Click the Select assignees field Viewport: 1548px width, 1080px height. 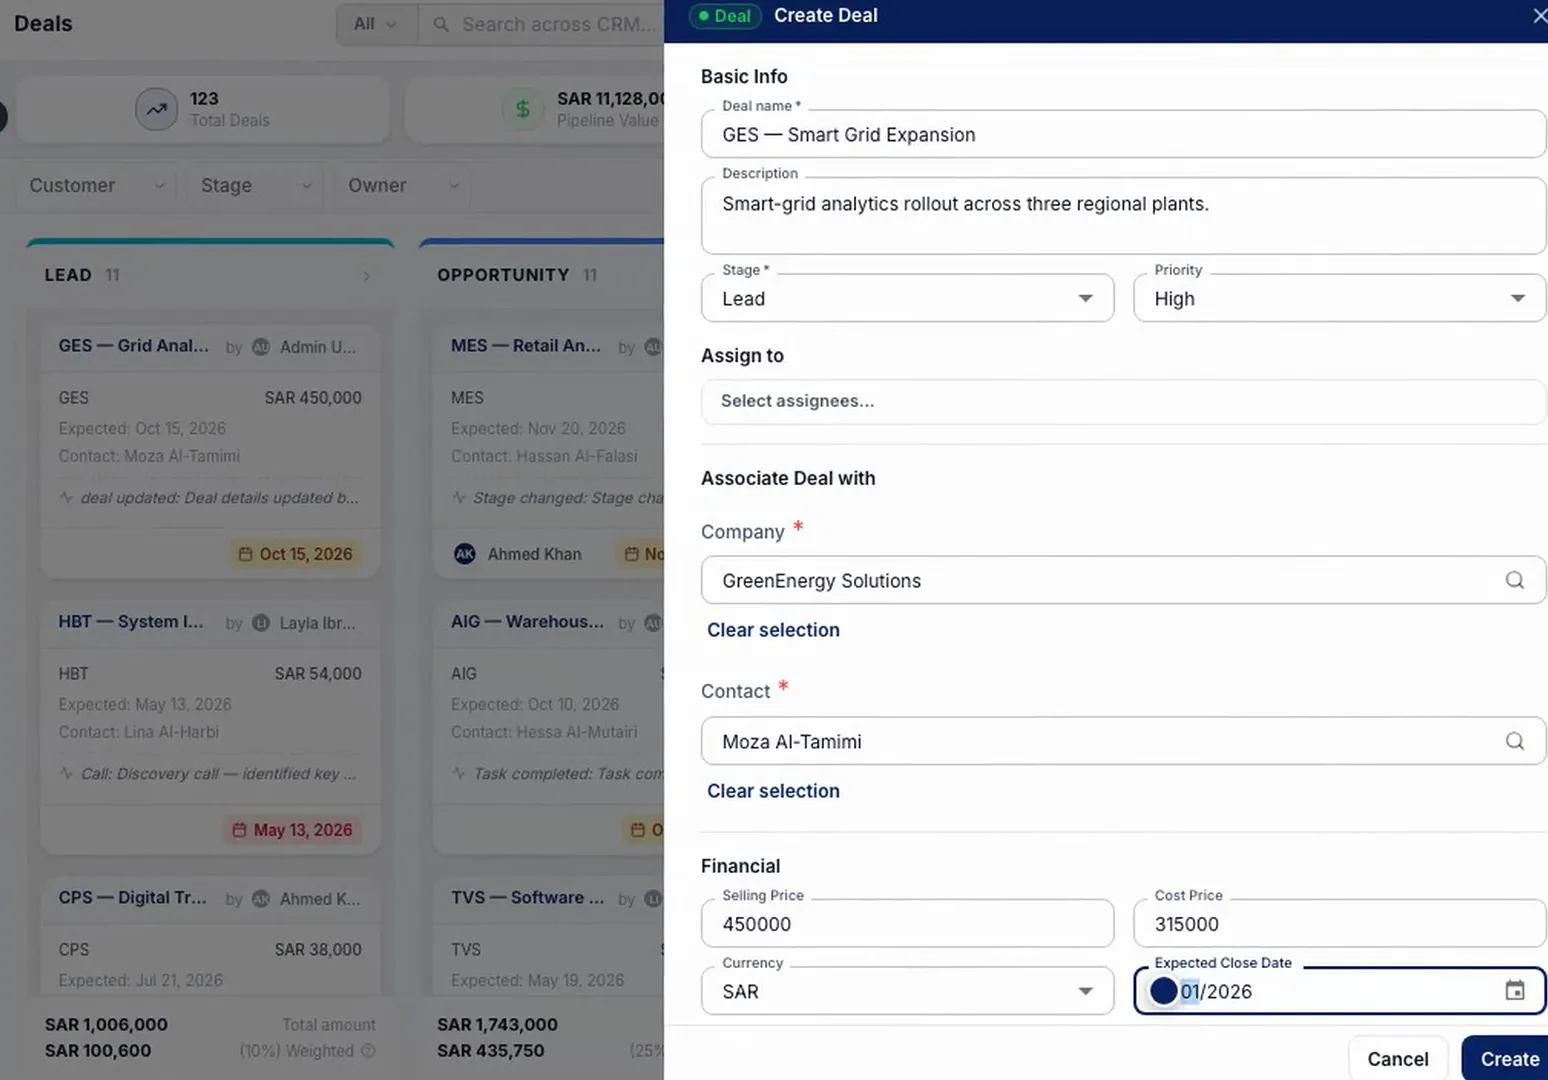[x=1123, y=401]
